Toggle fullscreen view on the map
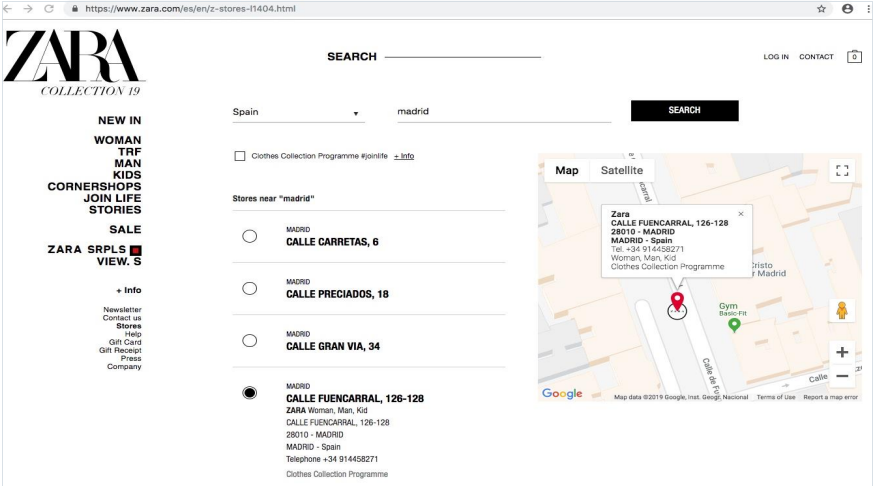This screenshot has height=486, width=874. click(x=842, y=171)
